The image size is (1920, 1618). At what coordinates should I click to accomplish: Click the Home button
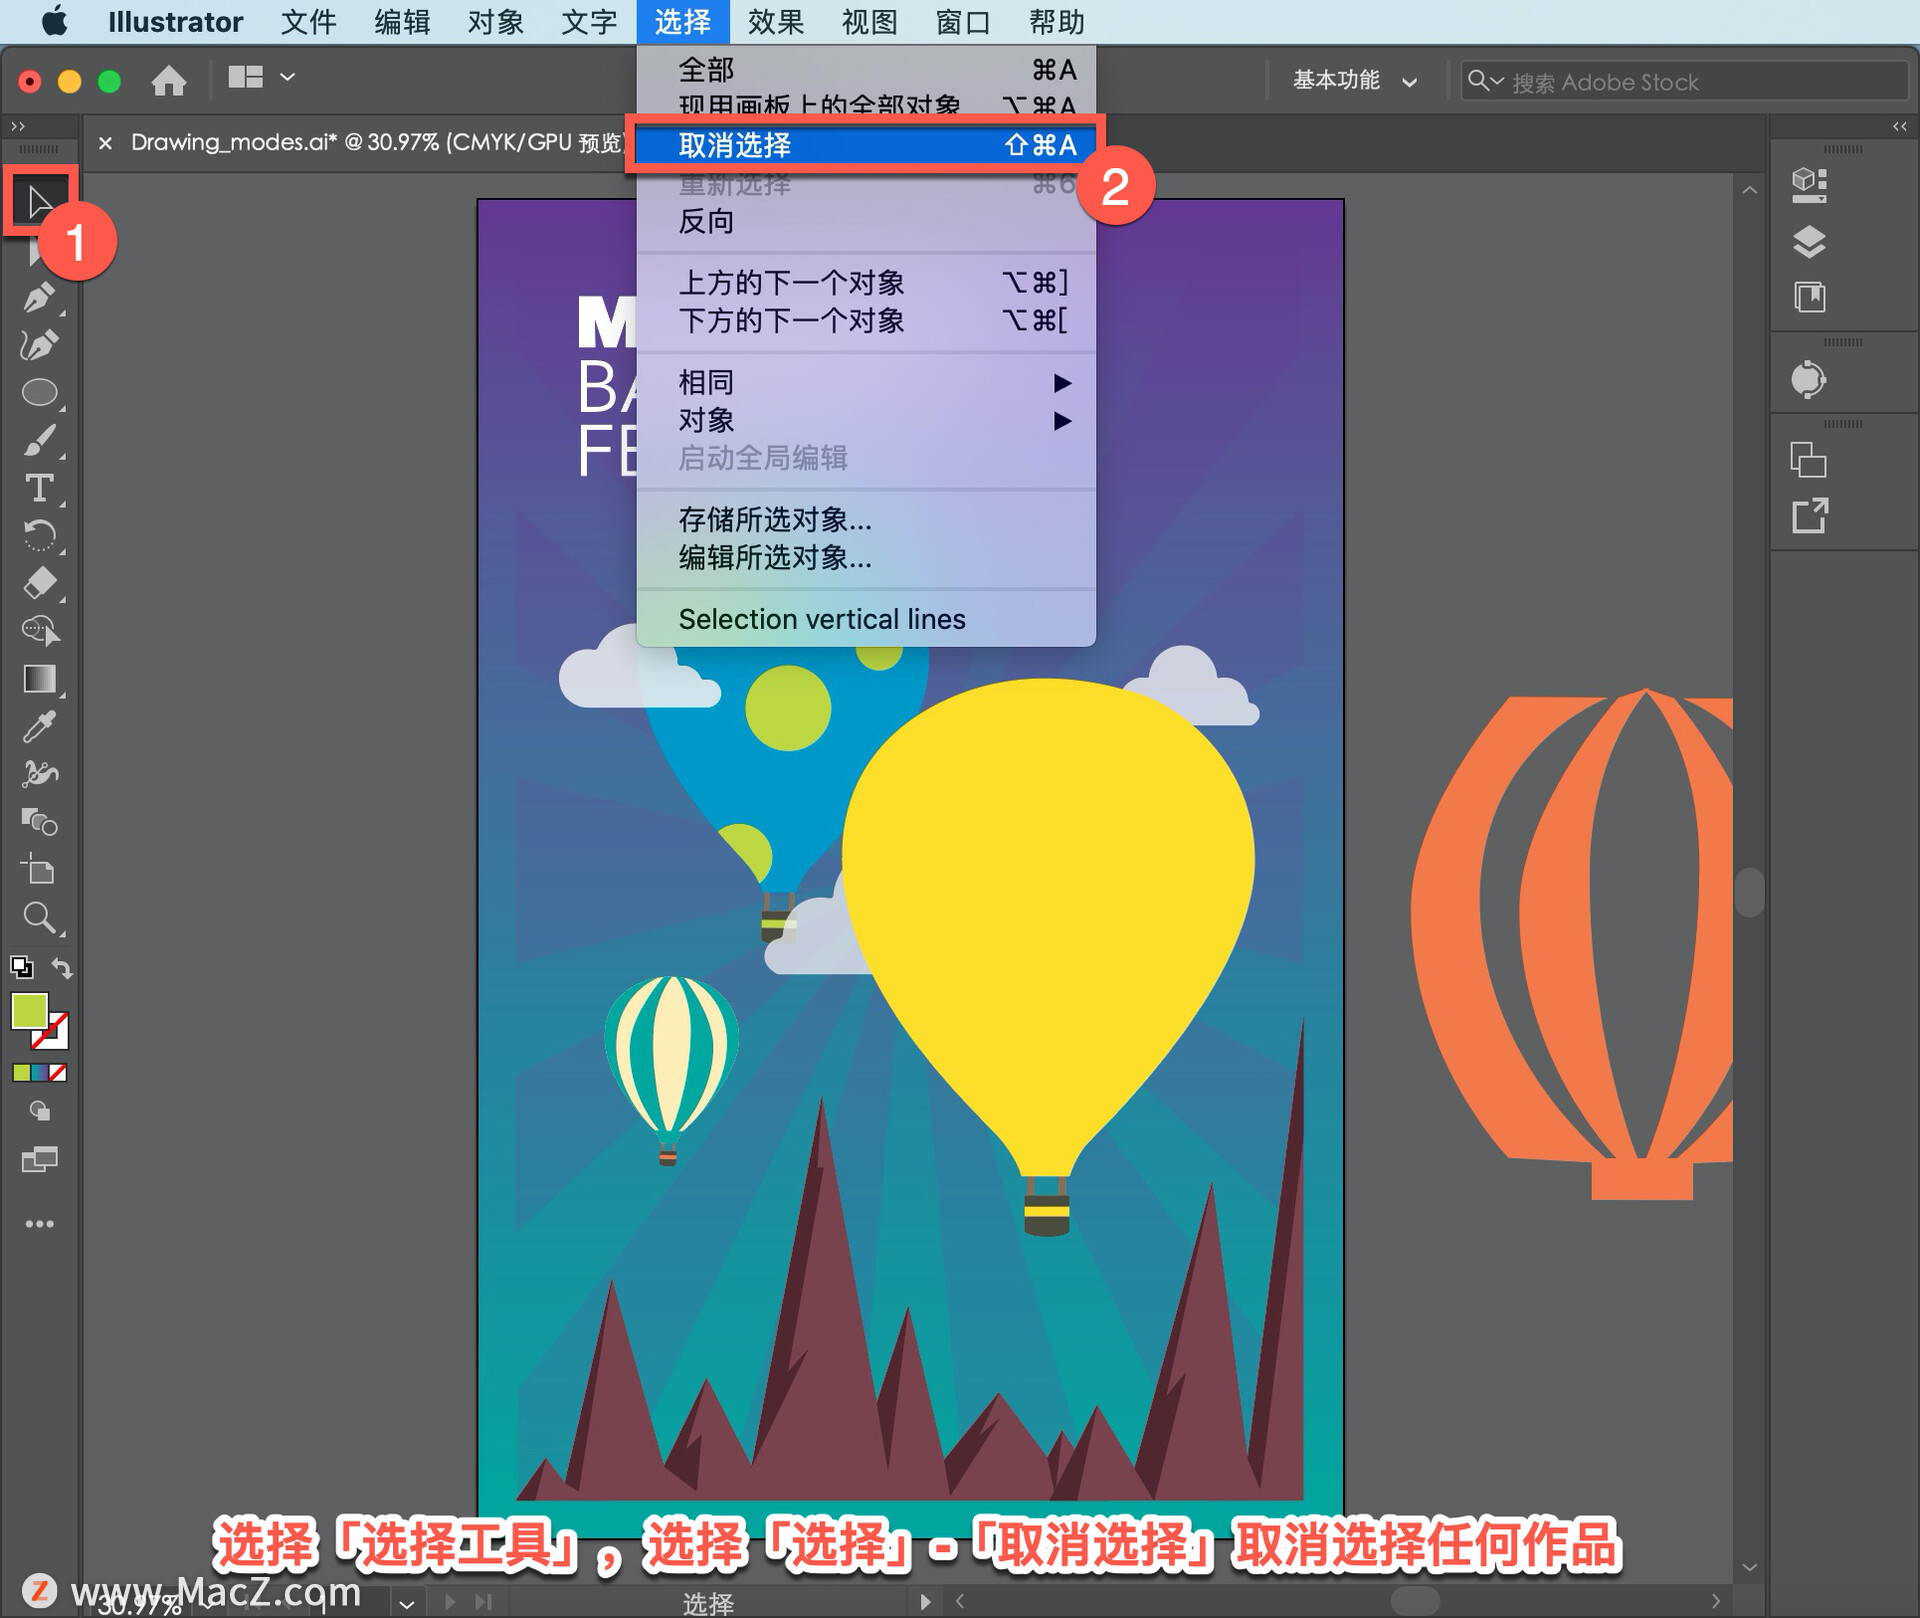click(x=168, y=80)
